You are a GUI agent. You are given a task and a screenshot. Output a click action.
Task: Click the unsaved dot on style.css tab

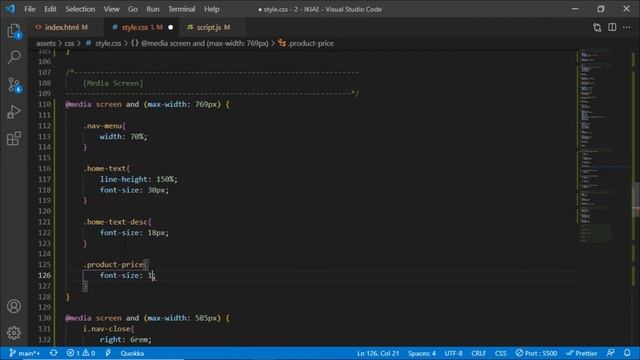[x=171, y=27]
